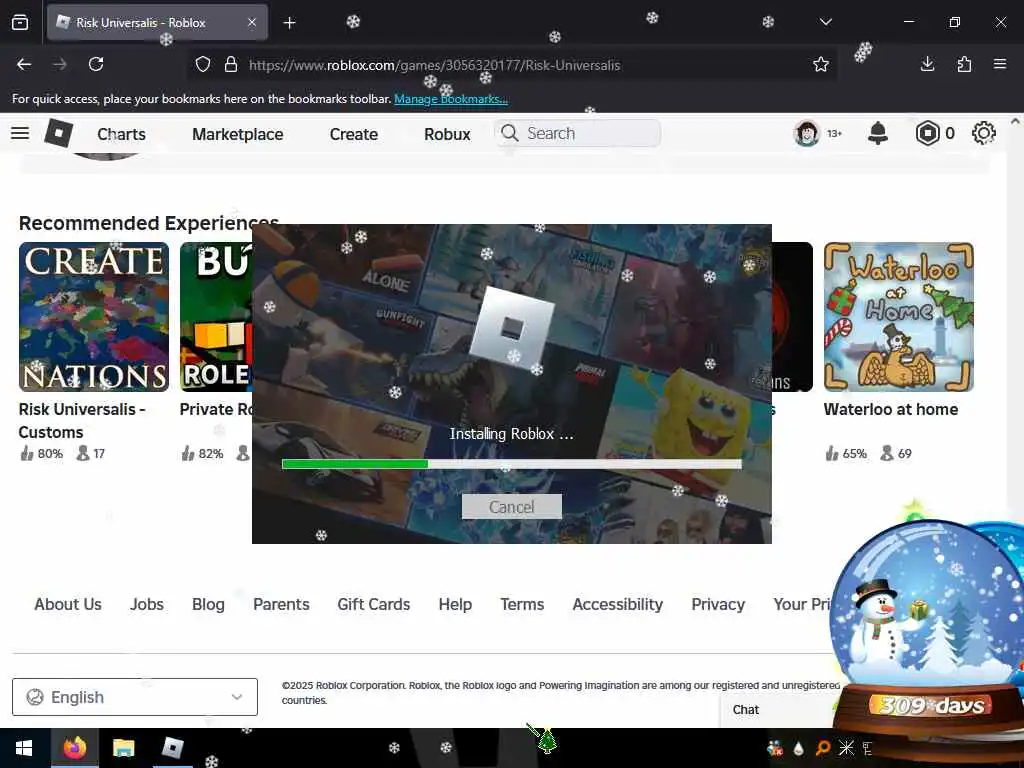Open a new browser tab

(289, 23)
